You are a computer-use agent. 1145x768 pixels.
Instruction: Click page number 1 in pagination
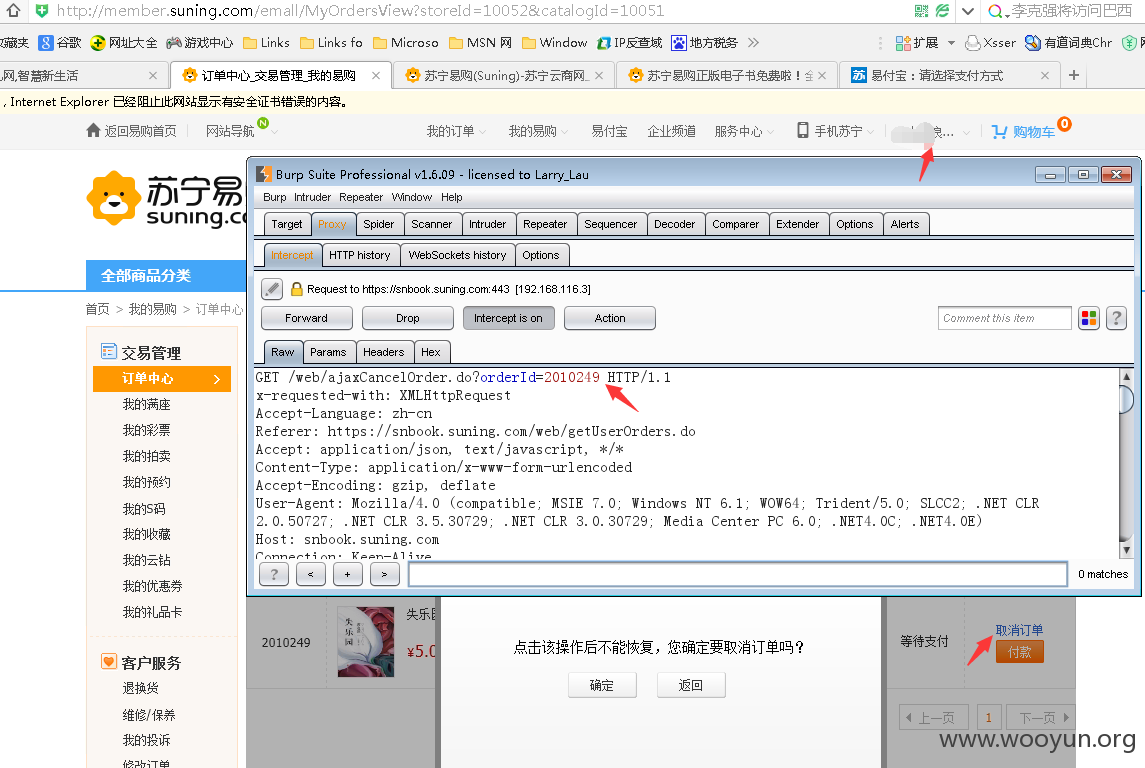988,718
